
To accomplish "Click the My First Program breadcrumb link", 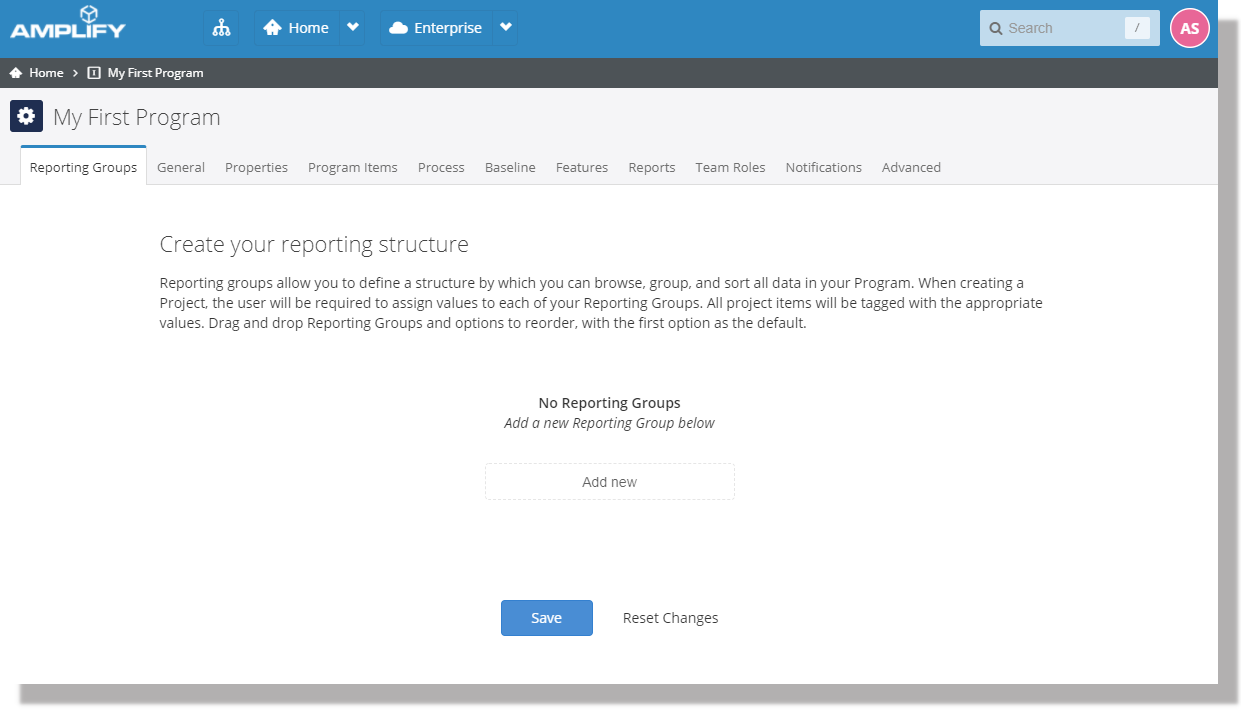I will coord(155,73).
